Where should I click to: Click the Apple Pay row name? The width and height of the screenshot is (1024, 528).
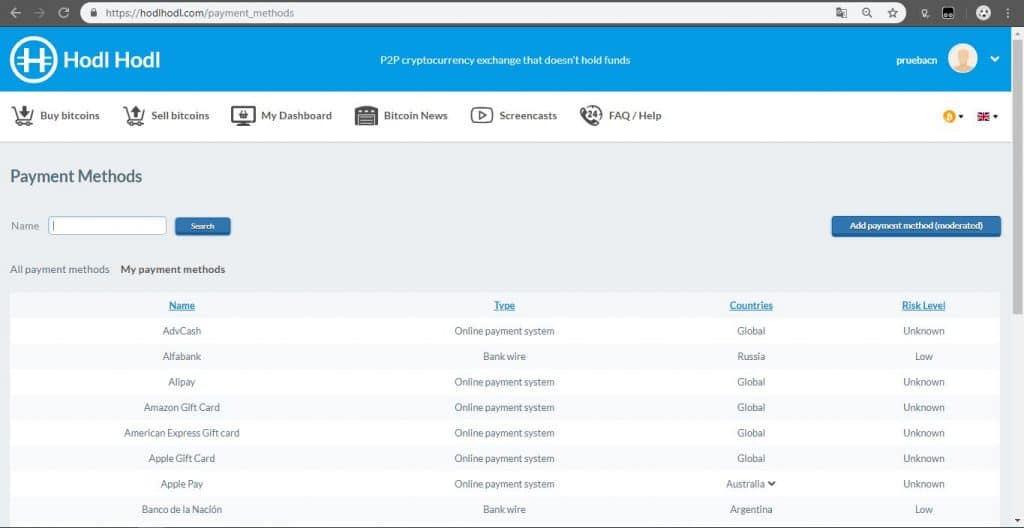click(x=182, y=484)
